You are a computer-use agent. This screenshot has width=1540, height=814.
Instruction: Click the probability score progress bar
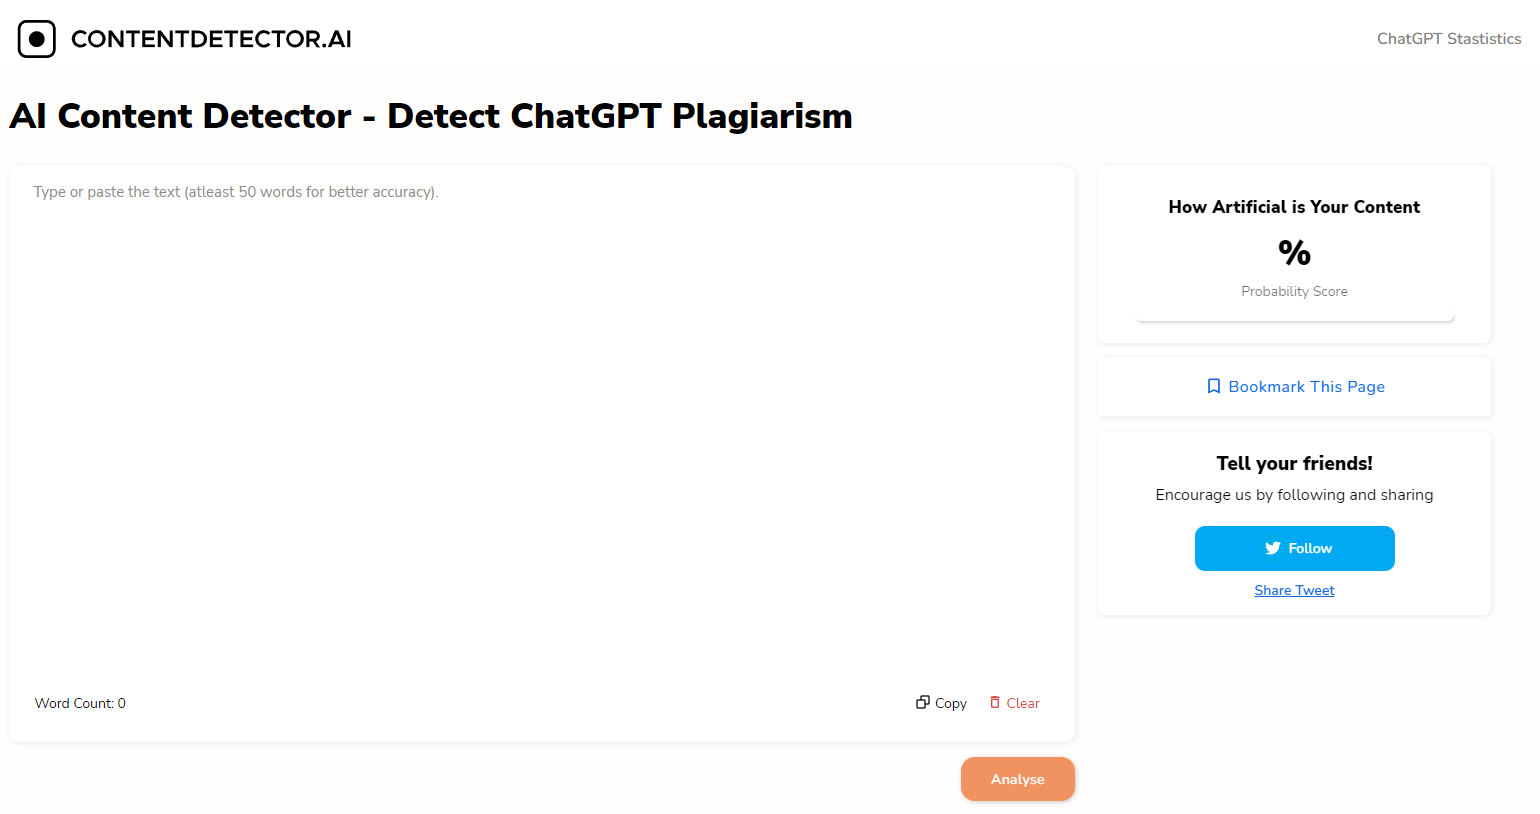tap(1294, 317)
